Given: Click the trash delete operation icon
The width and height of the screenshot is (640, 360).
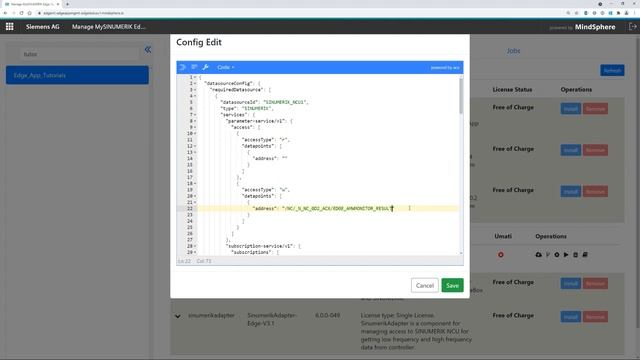Looking at the screenshot, I should point(576,255).
